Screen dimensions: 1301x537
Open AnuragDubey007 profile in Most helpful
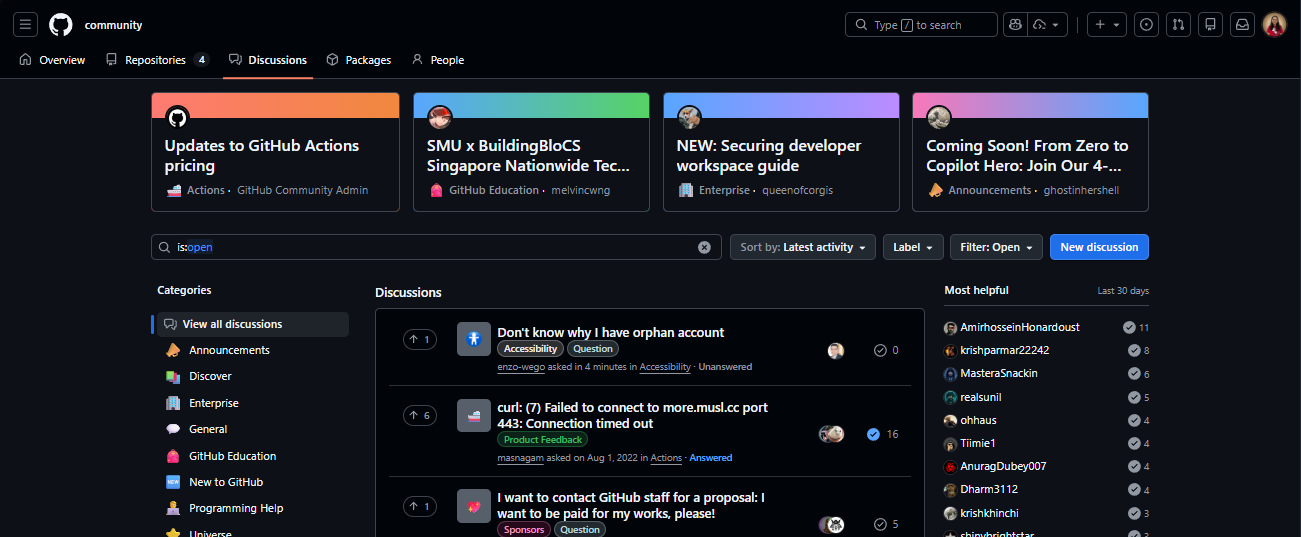tap(1003, 466)
